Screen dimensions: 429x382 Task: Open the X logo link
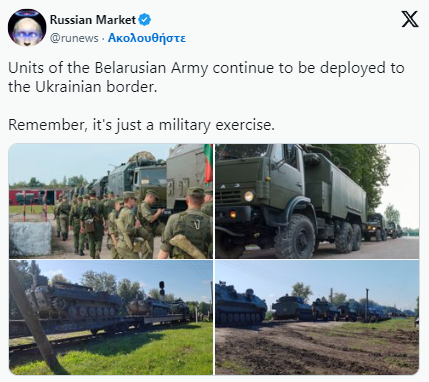(410, 19)
